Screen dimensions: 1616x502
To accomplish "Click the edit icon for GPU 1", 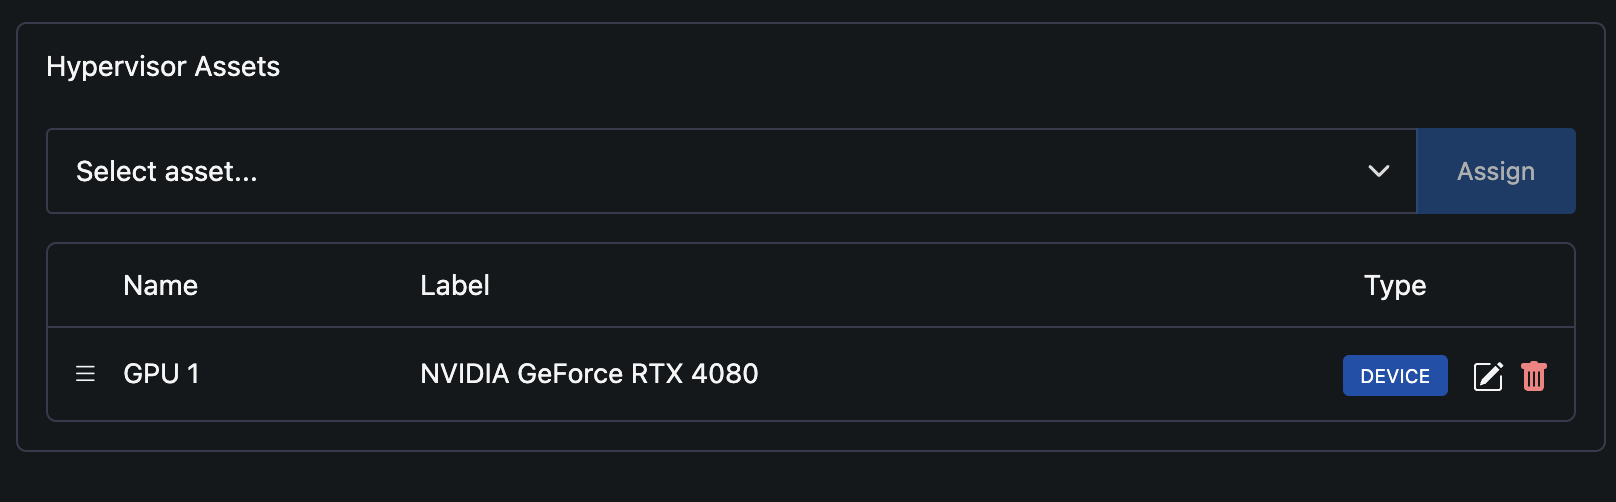I will 1488,376.
